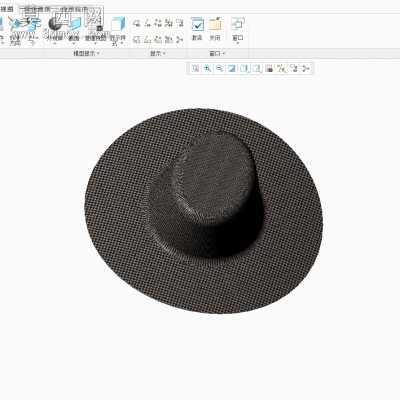Expand the Window (窗口) group label
Image resolution: width=400 pixels, height=400 pixels.
pyautogui.click(x=217, y=53)
